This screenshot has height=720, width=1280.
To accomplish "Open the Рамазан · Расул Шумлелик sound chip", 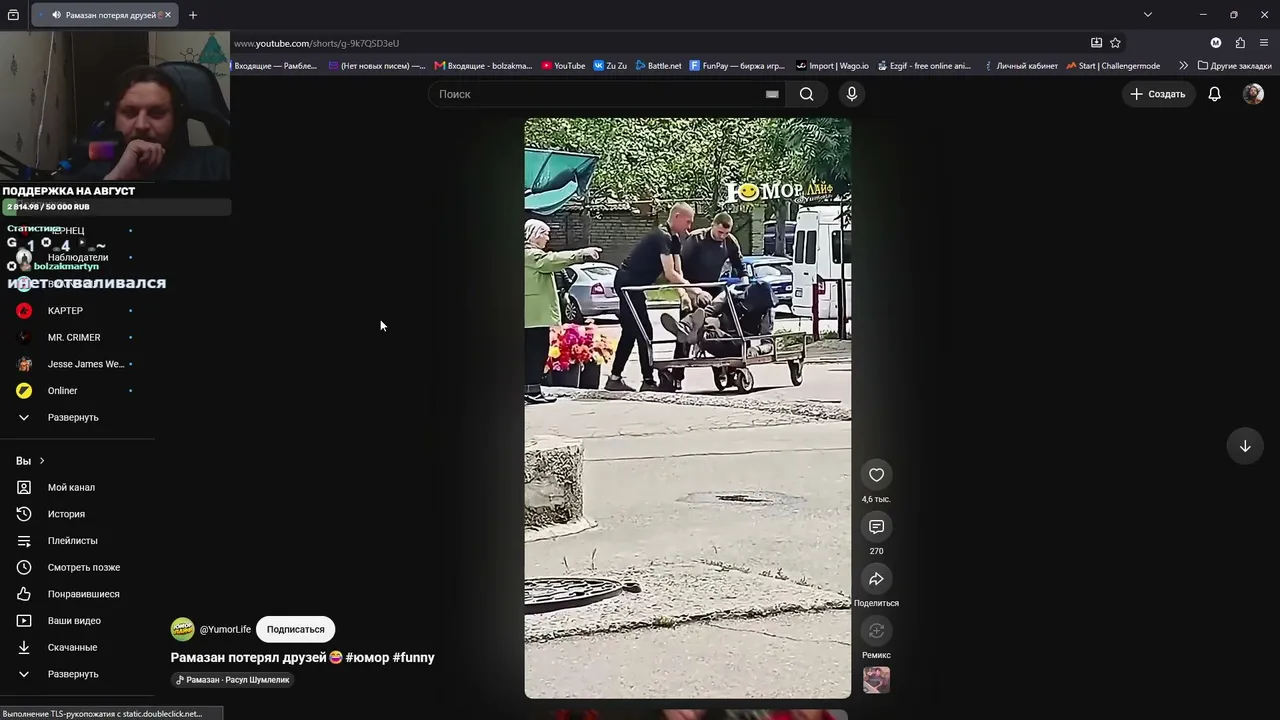I will [233, 680].
